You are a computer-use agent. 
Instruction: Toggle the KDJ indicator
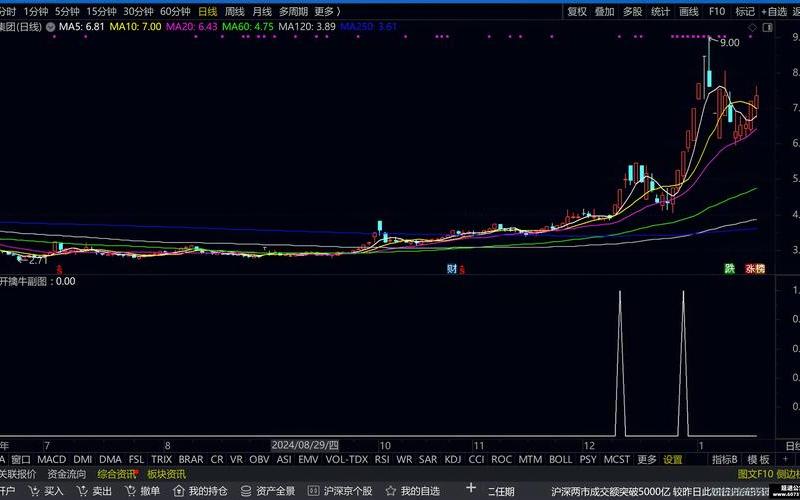click(453, 460)
